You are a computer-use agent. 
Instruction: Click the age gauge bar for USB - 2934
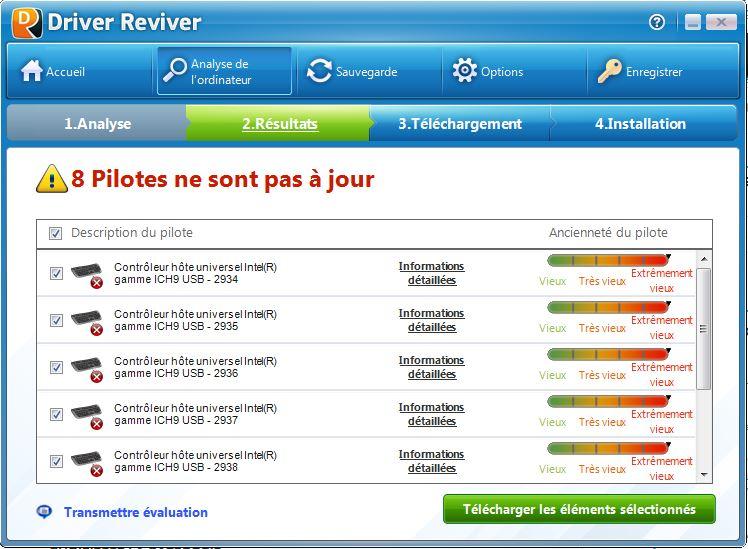(x=609, y=260)
